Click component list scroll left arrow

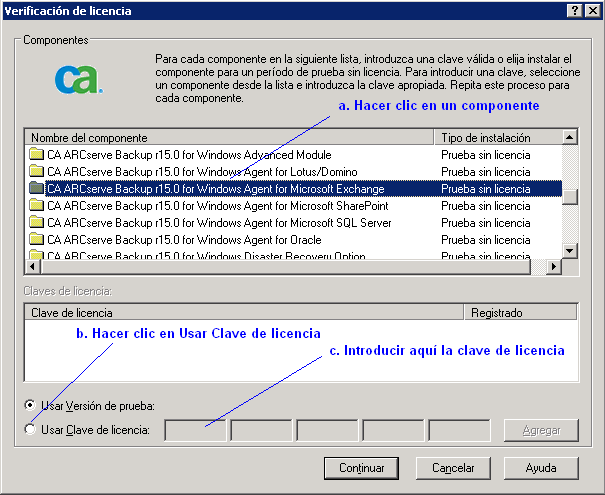[33, 266]
